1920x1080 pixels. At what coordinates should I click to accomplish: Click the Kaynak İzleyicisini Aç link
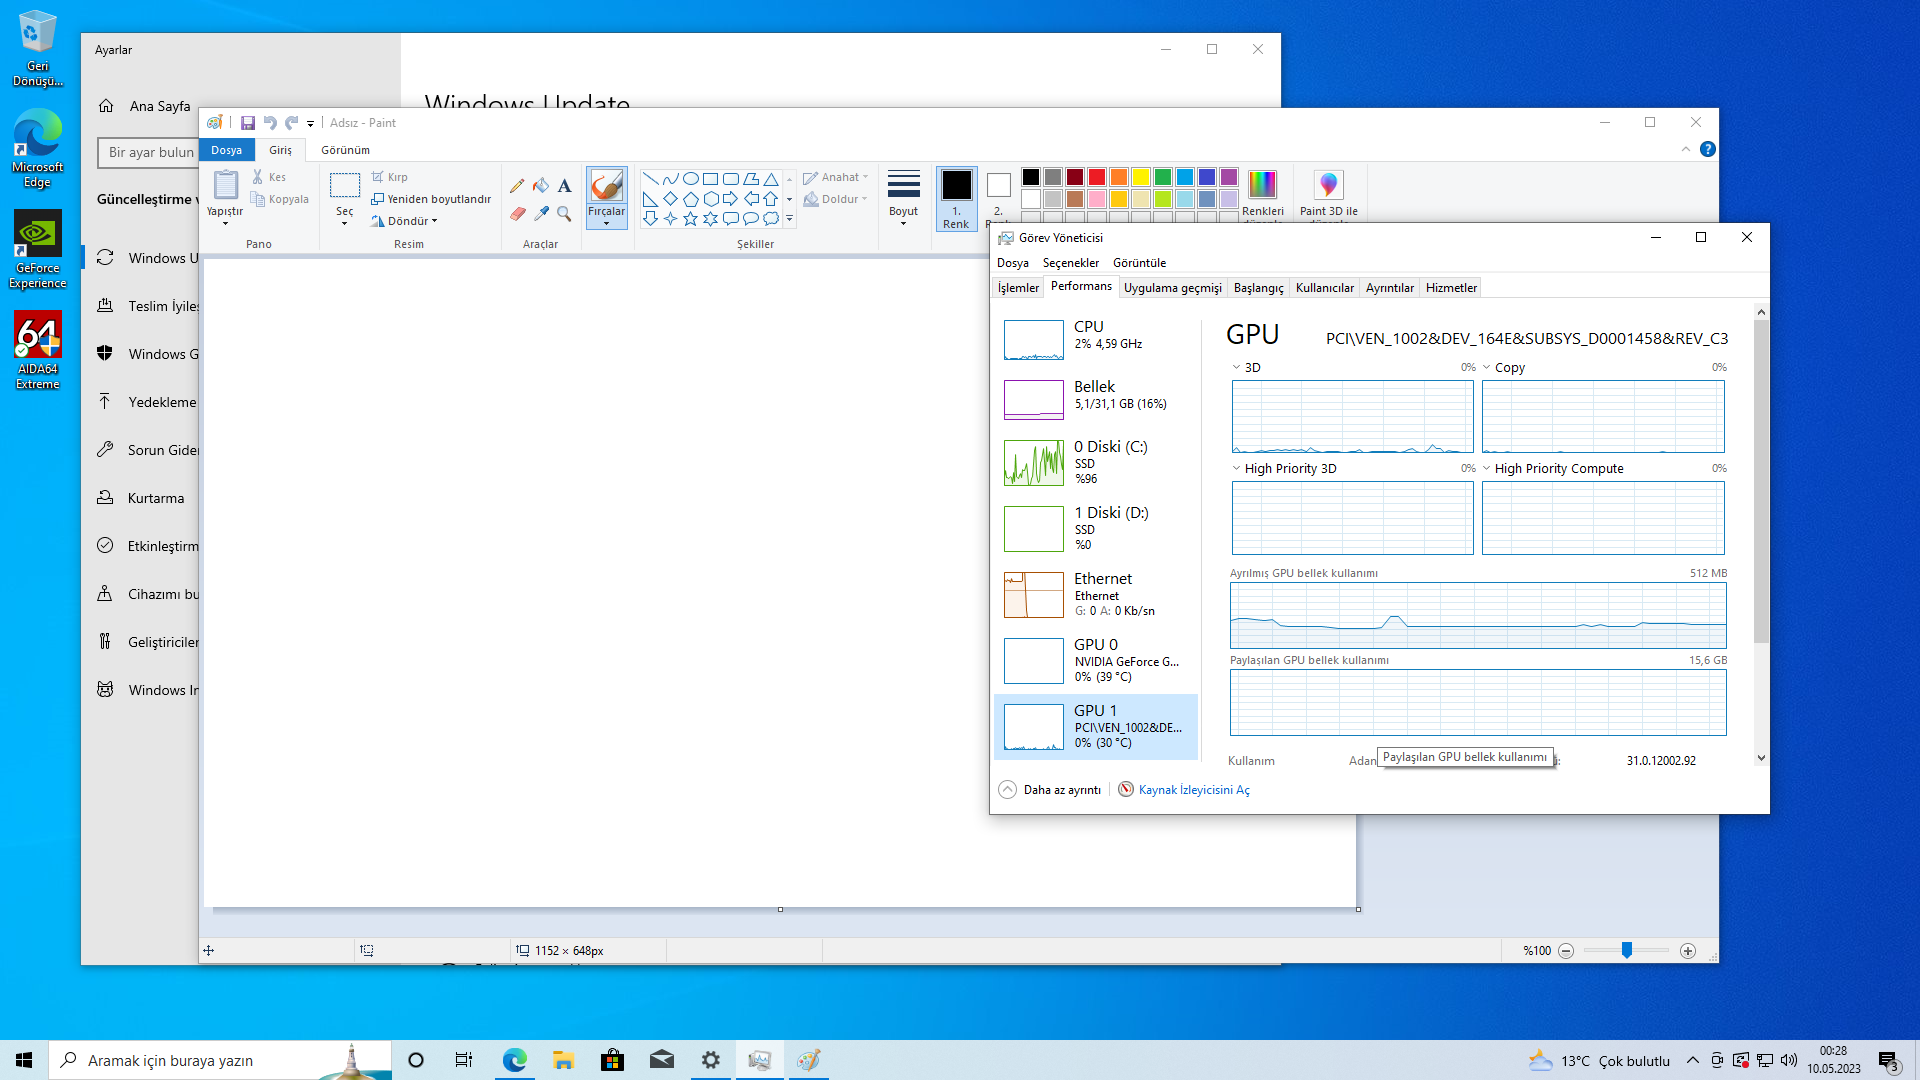click(x=1194, y=790)
